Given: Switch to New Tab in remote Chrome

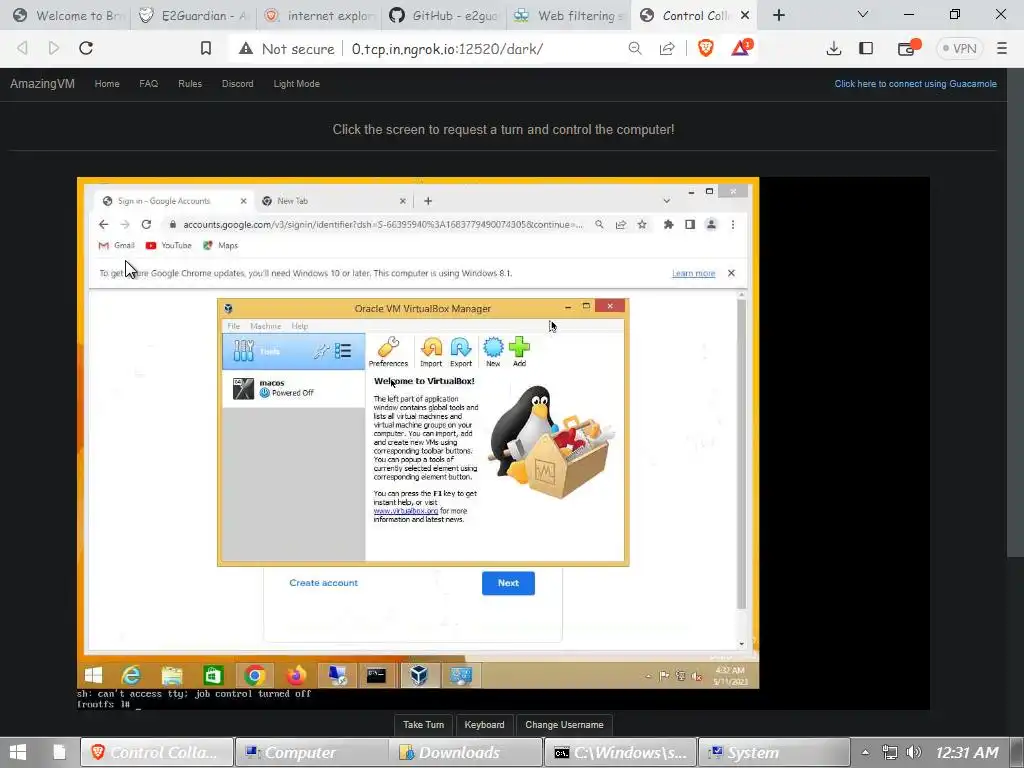Looking at the screenshot, I should [x=333, y=201].
